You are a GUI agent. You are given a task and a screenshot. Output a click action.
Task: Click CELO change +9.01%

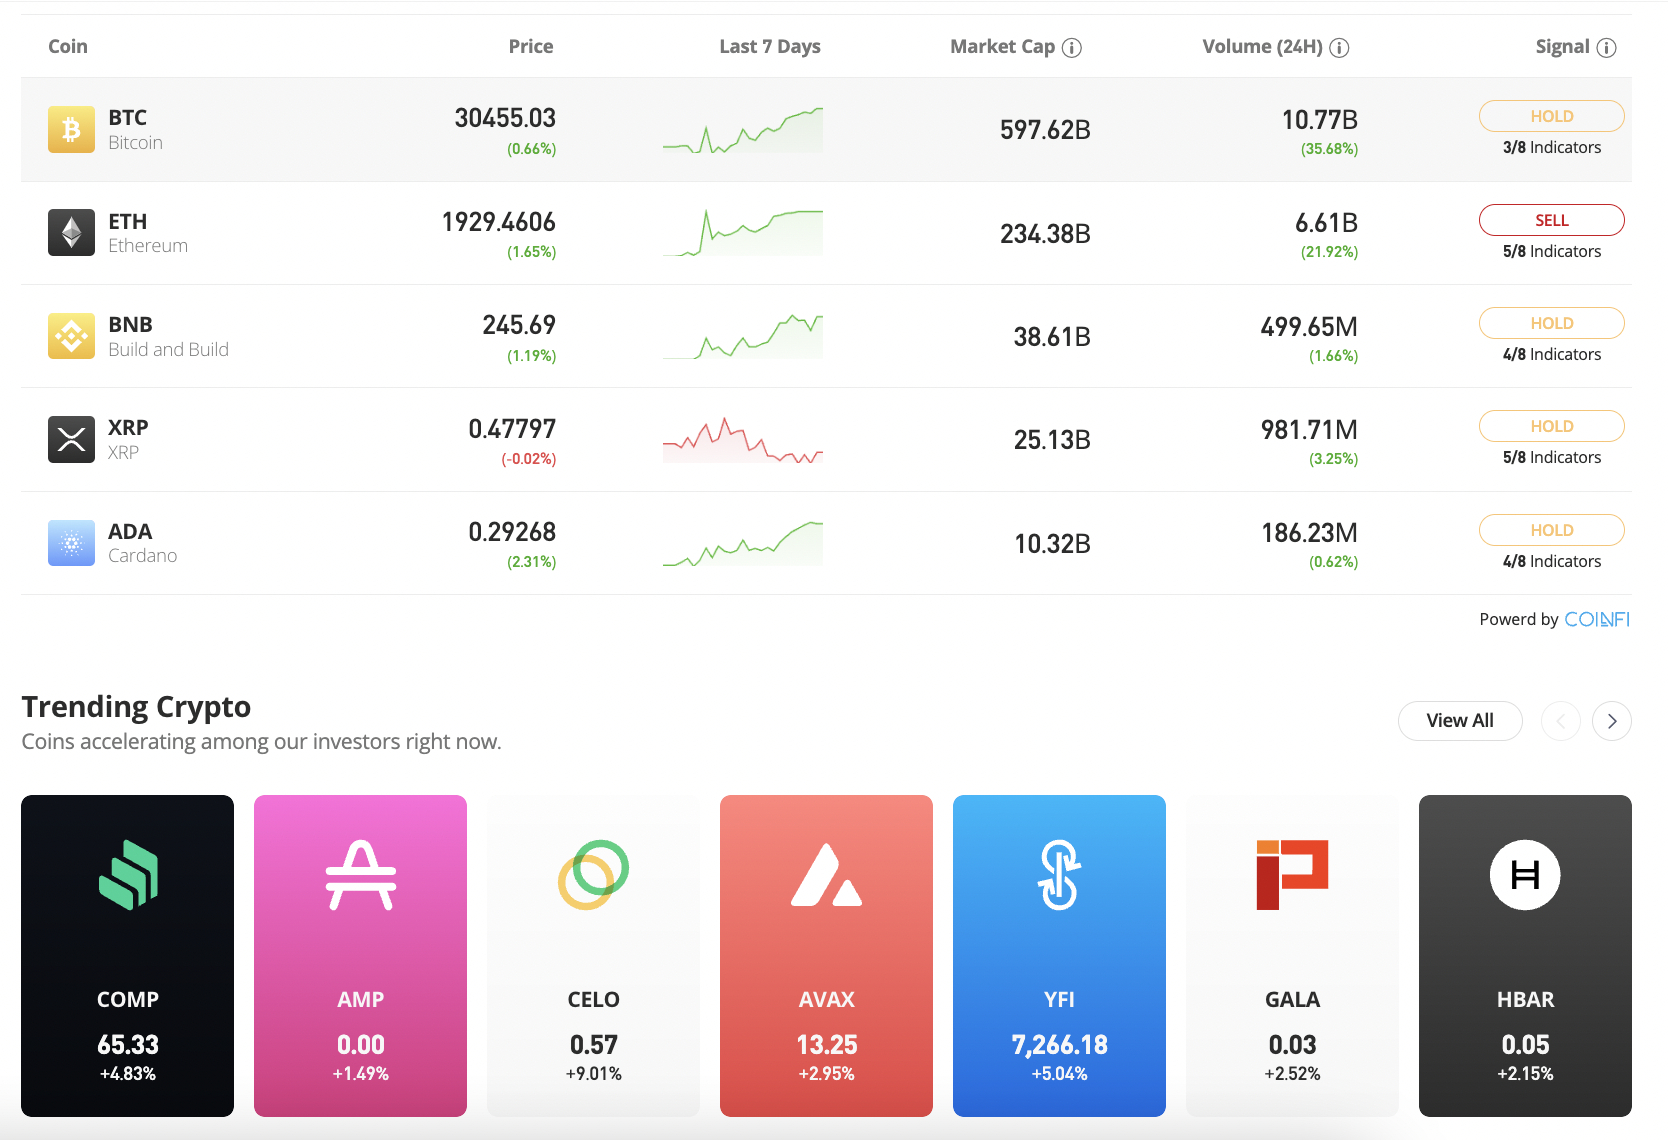click(594, 1074)
